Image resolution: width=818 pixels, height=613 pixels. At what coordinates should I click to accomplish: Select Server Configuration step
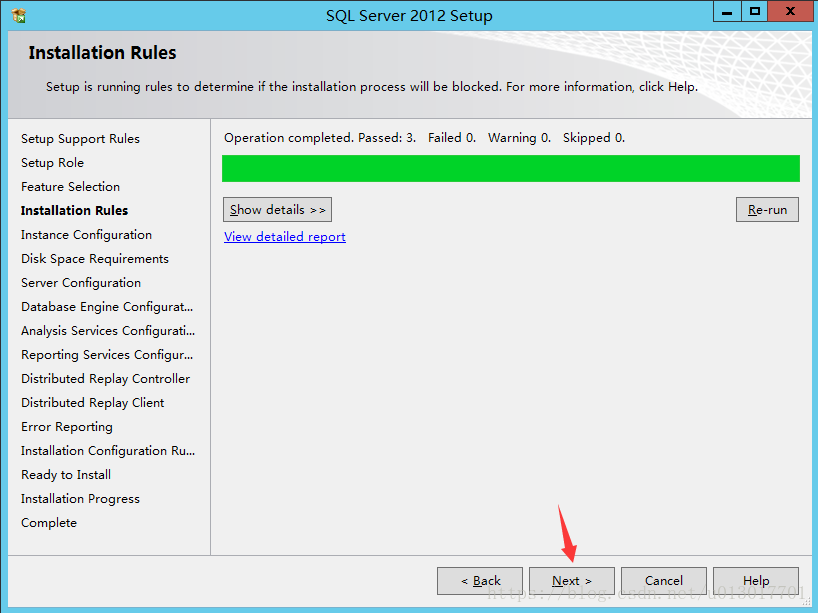[81, 283]
